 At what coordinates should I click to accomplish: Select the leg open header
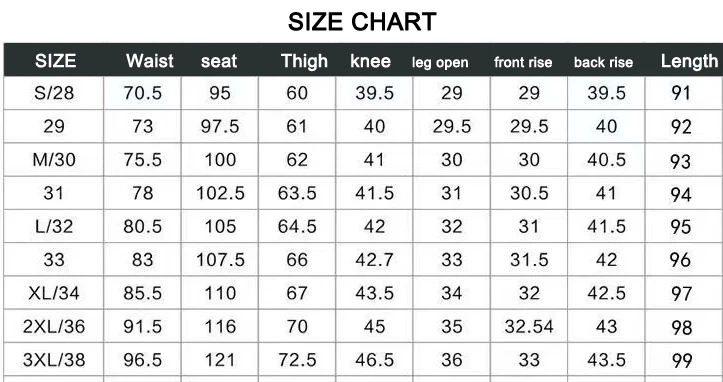[x=440, y=62]
